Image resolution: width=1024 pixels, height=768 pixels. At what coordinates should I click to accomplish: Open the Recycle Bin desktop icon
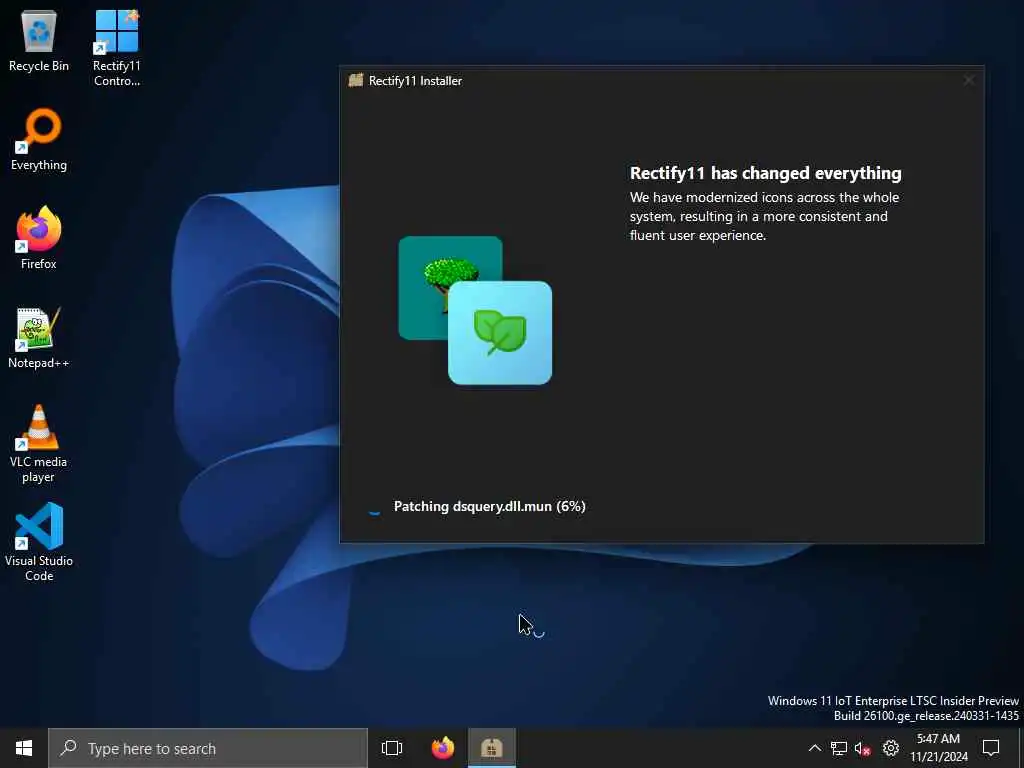point(39,40)
